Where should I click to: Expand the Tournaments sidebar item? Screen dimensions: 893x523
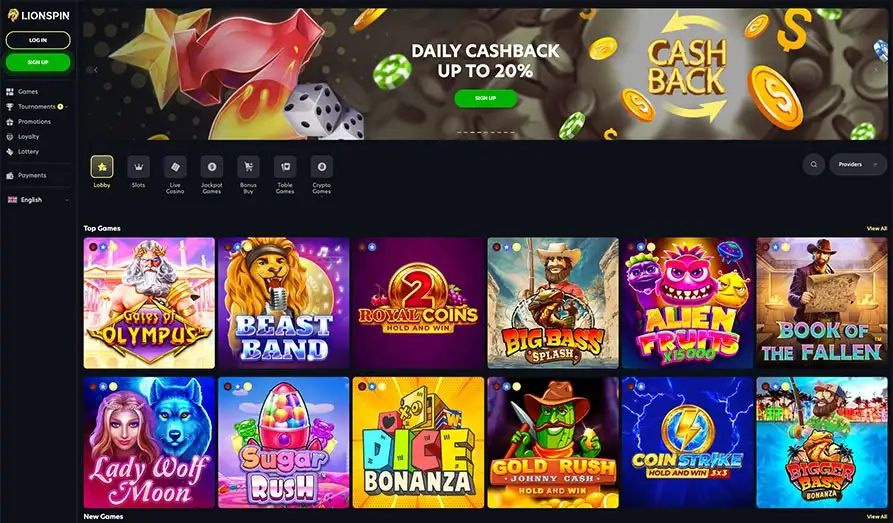pyautogui.click(x=38, y=107)
